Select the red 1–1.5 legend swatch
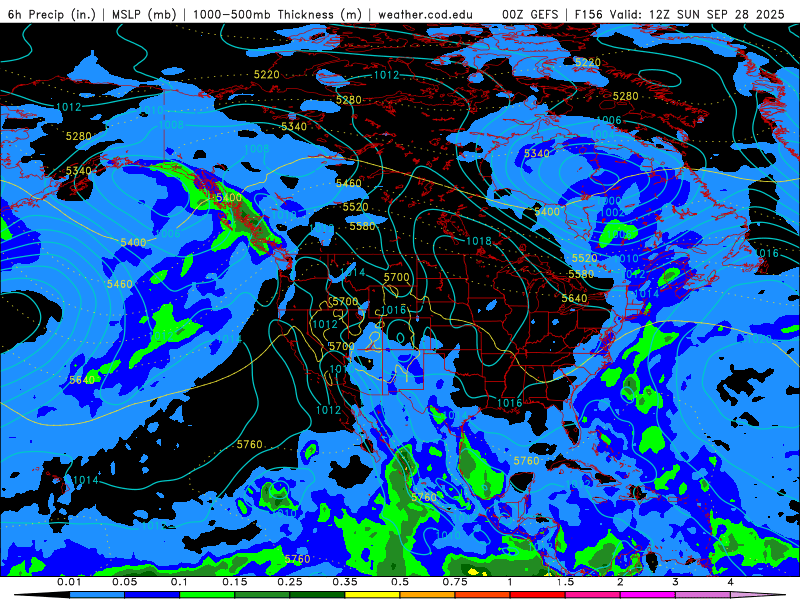This screenshot has height=600, width=800. (537, 595)
